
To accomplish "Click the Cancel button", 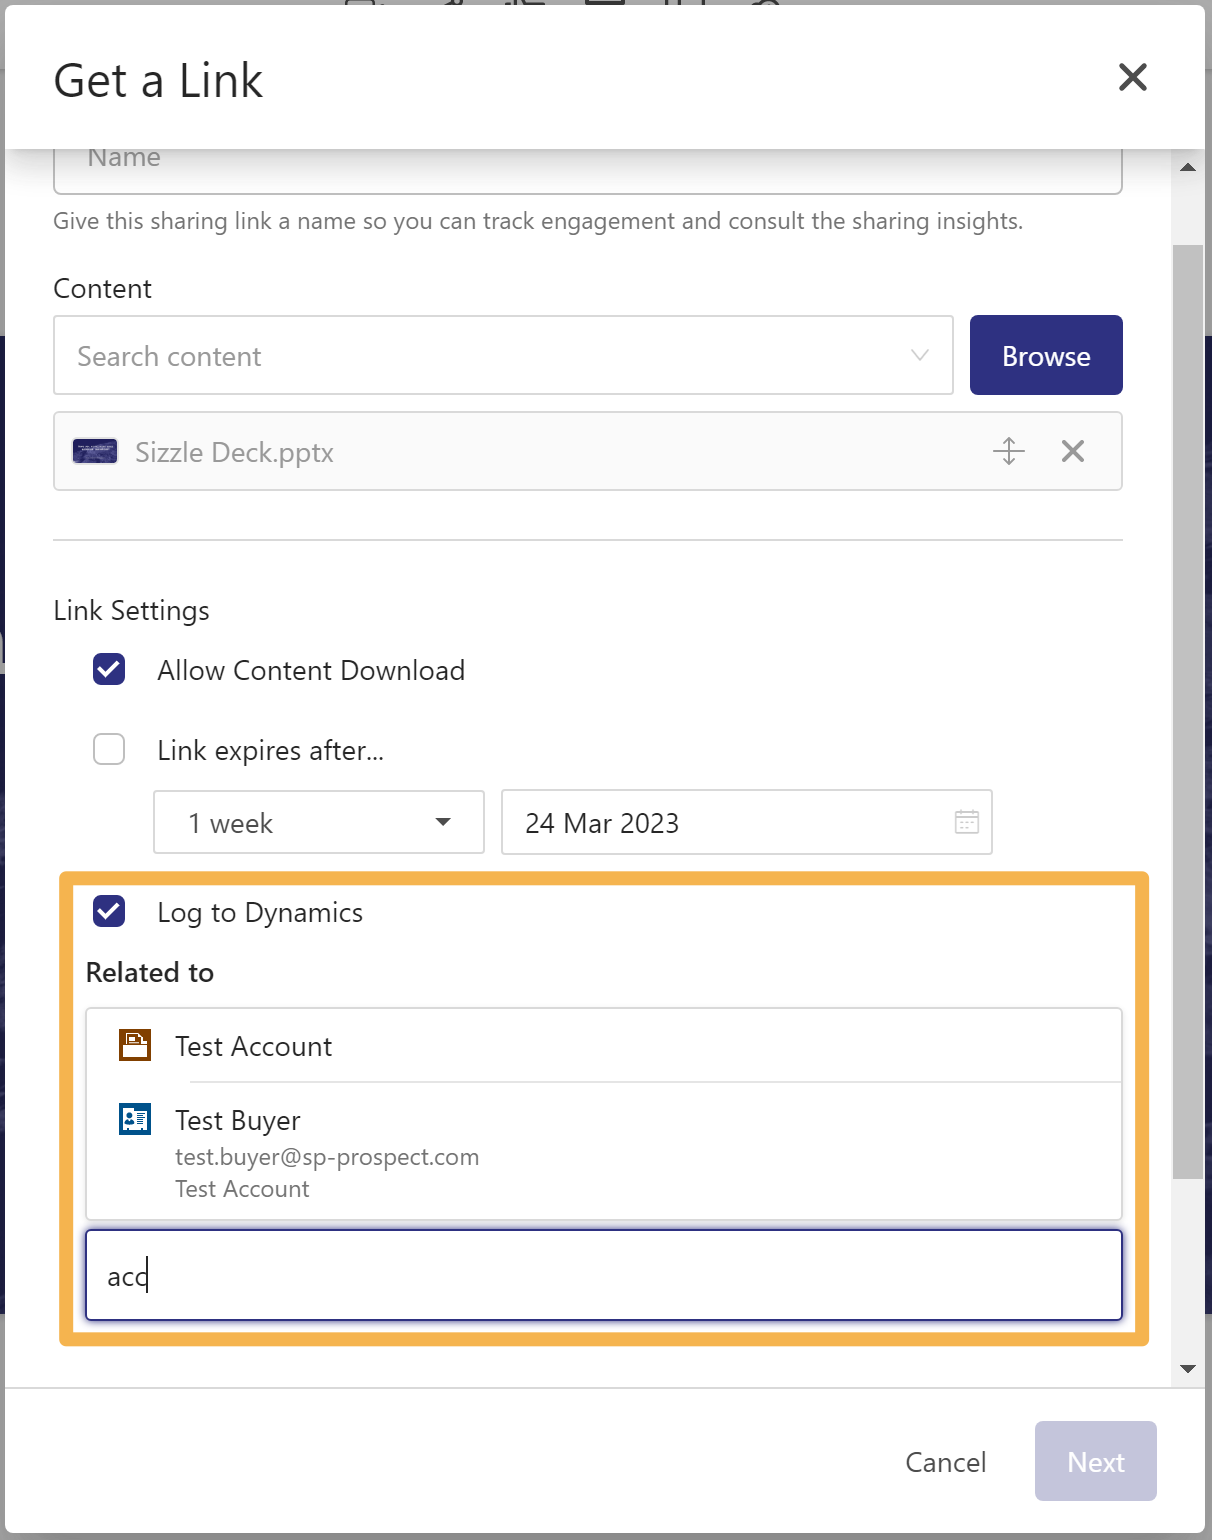I will click(945, 1462).
